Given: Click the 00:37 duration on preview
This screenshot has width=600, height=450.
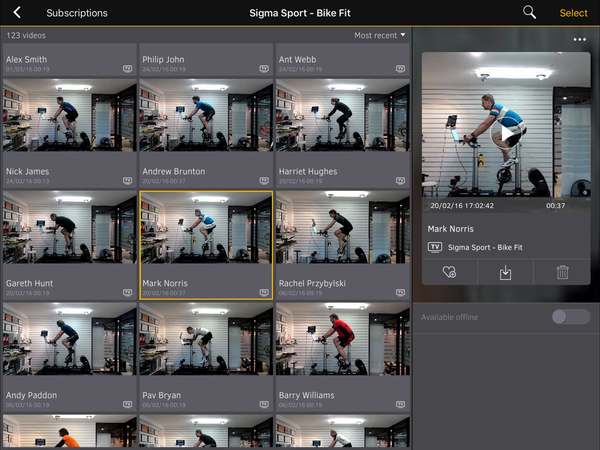Looking at the screenshot, I should [555, 205].
